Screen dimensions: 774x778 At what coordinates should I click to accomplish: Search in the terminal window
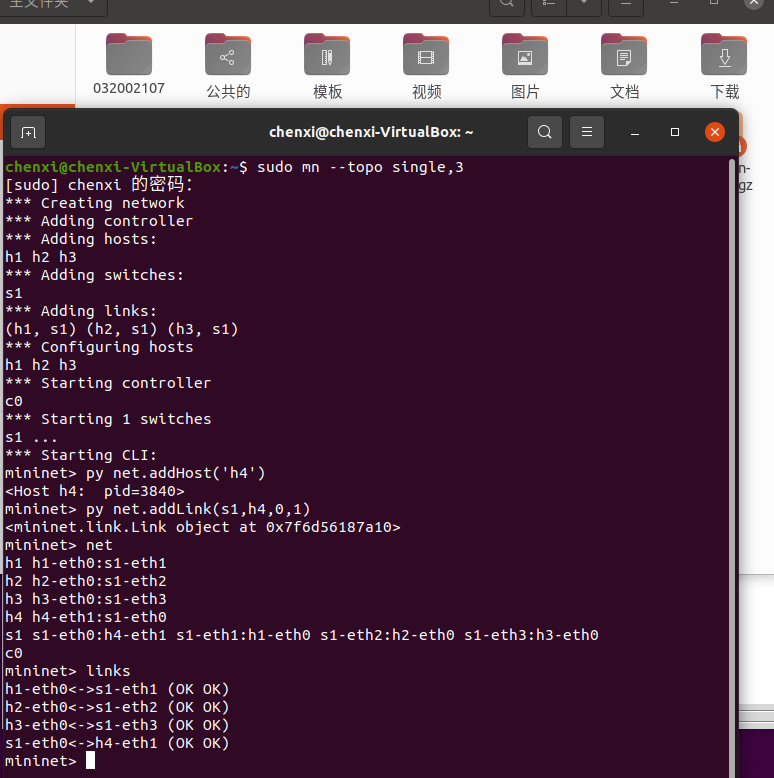[x=545, y=132]
